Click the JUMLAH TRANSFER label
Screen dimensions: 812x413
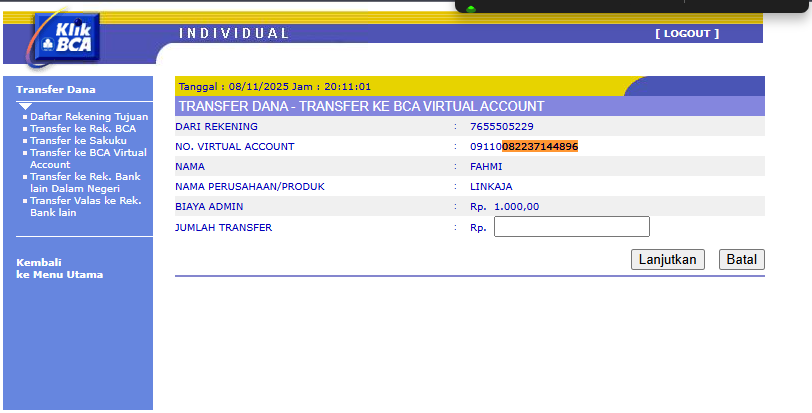[x=223, y=227]
